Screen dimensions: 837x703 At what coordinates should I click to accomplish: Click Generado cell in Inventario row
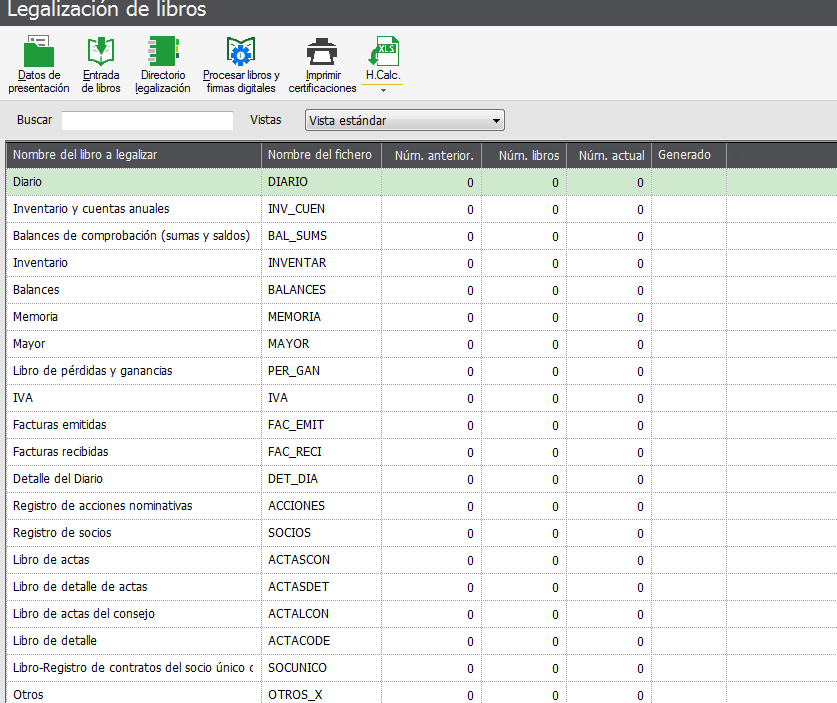[x=689, y=263]
